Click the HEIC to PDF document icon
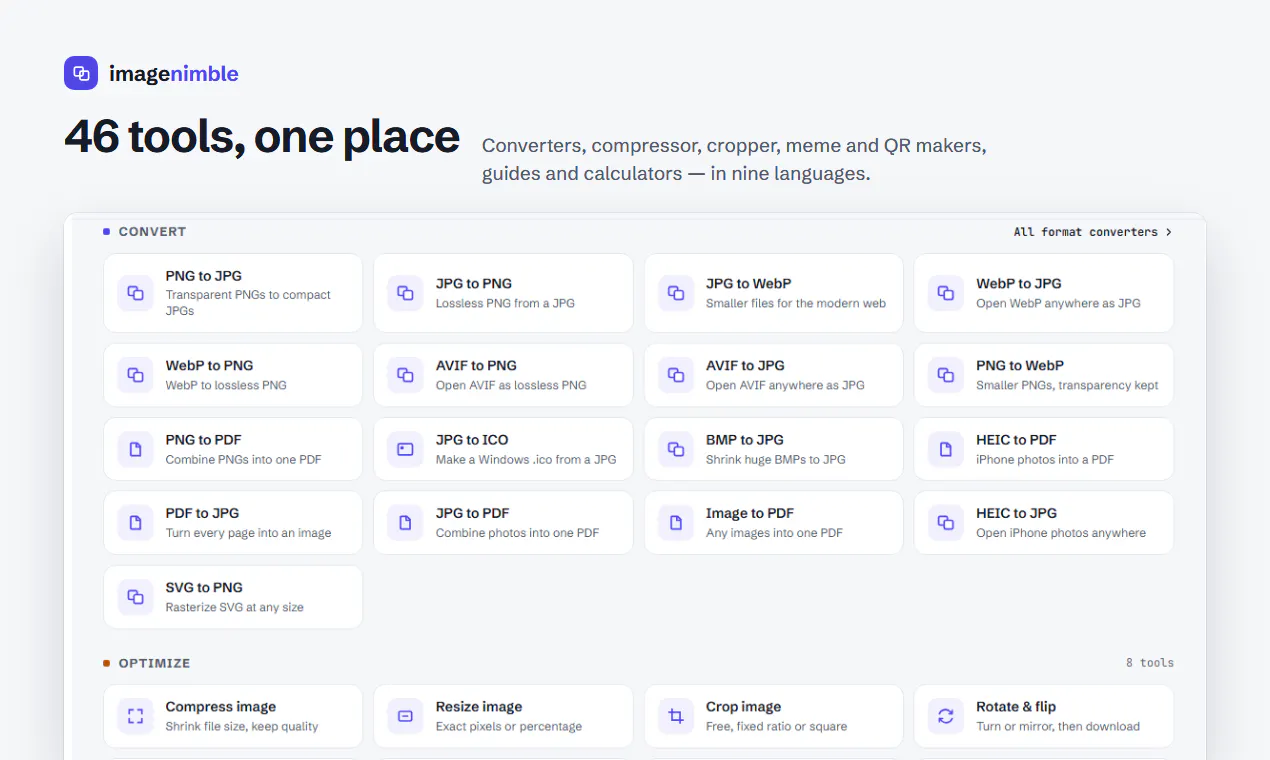The height and width of the screenshot is (760, 1270). (946, 449)
